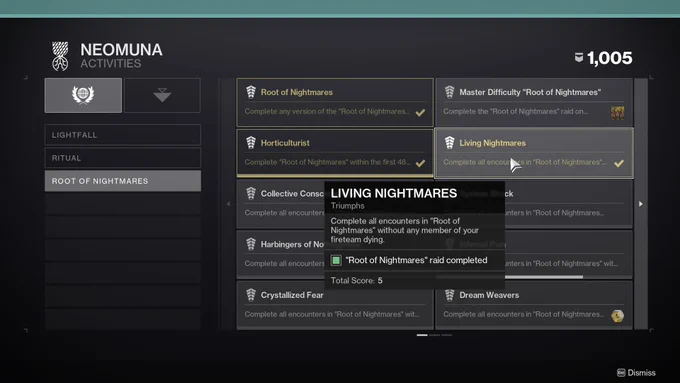
Task: Click the Esc key icon beside Dismiss
Action: click(x=621, y=373)
